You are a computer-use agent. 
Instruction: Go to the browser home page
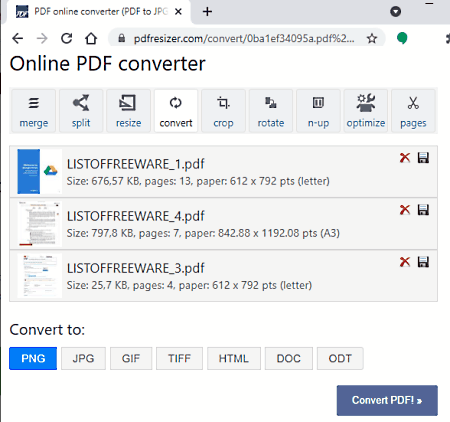click(x=91, y=39)
